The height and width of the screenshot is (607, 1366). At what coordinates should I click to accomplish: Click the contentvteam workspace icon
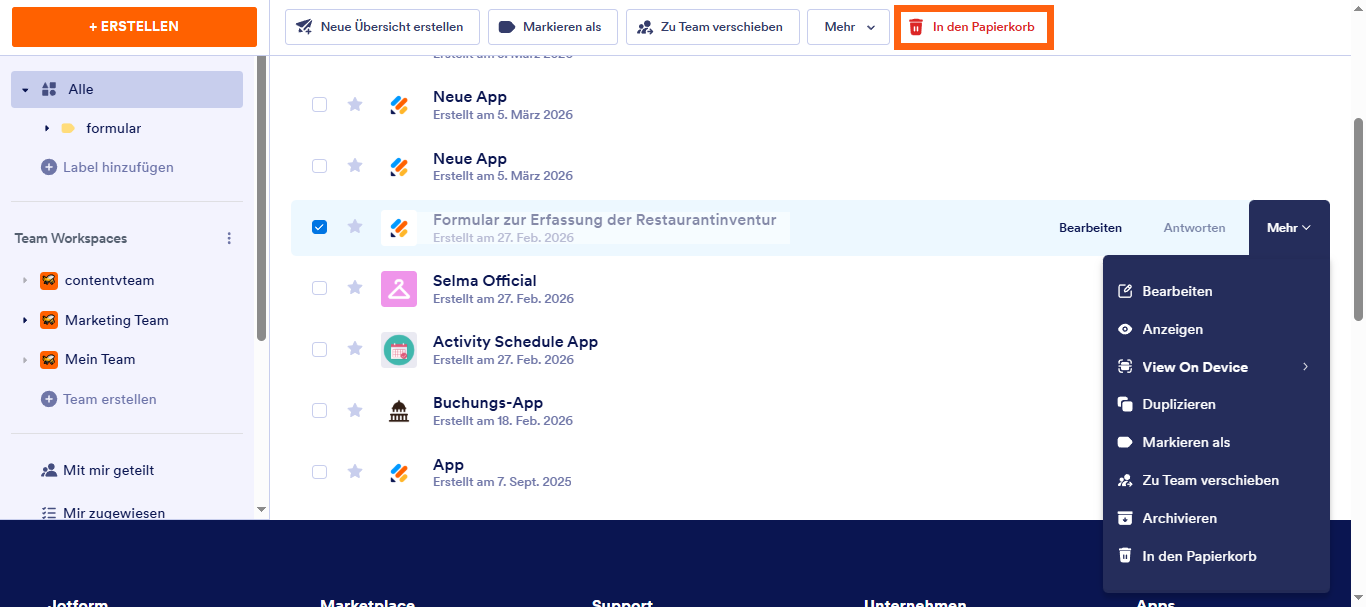point(49,281)
